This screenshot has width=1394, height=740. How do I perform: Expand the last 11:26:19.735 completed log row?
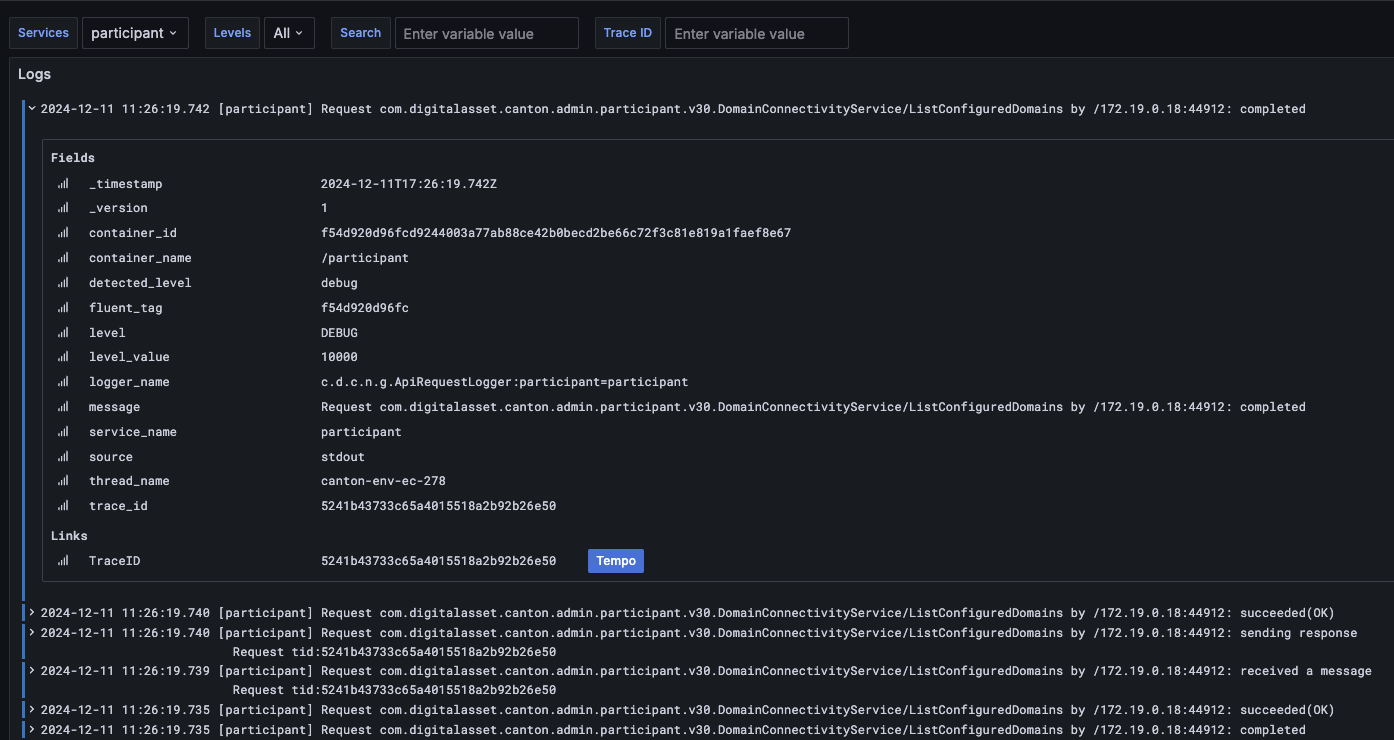(32, 730)
